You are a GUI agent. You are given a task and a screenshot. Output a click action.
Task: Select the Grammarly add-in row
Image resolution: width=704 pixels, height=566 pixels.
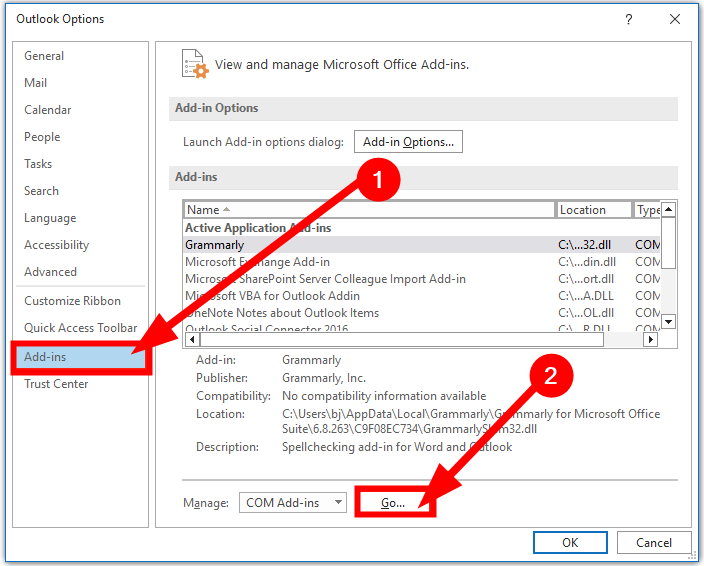(x=422, y=245)
